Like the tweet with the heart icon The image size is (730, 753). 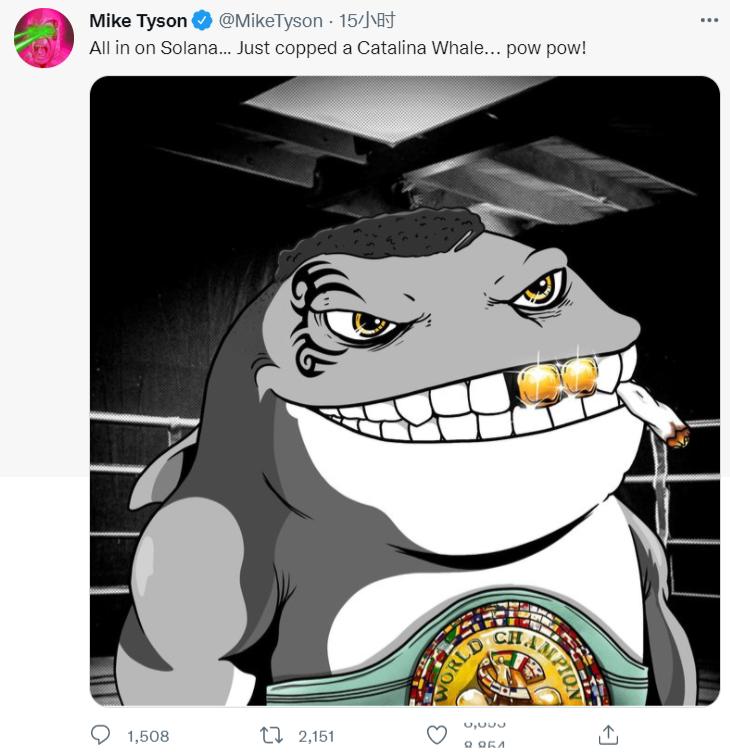[x=437, y=735]
